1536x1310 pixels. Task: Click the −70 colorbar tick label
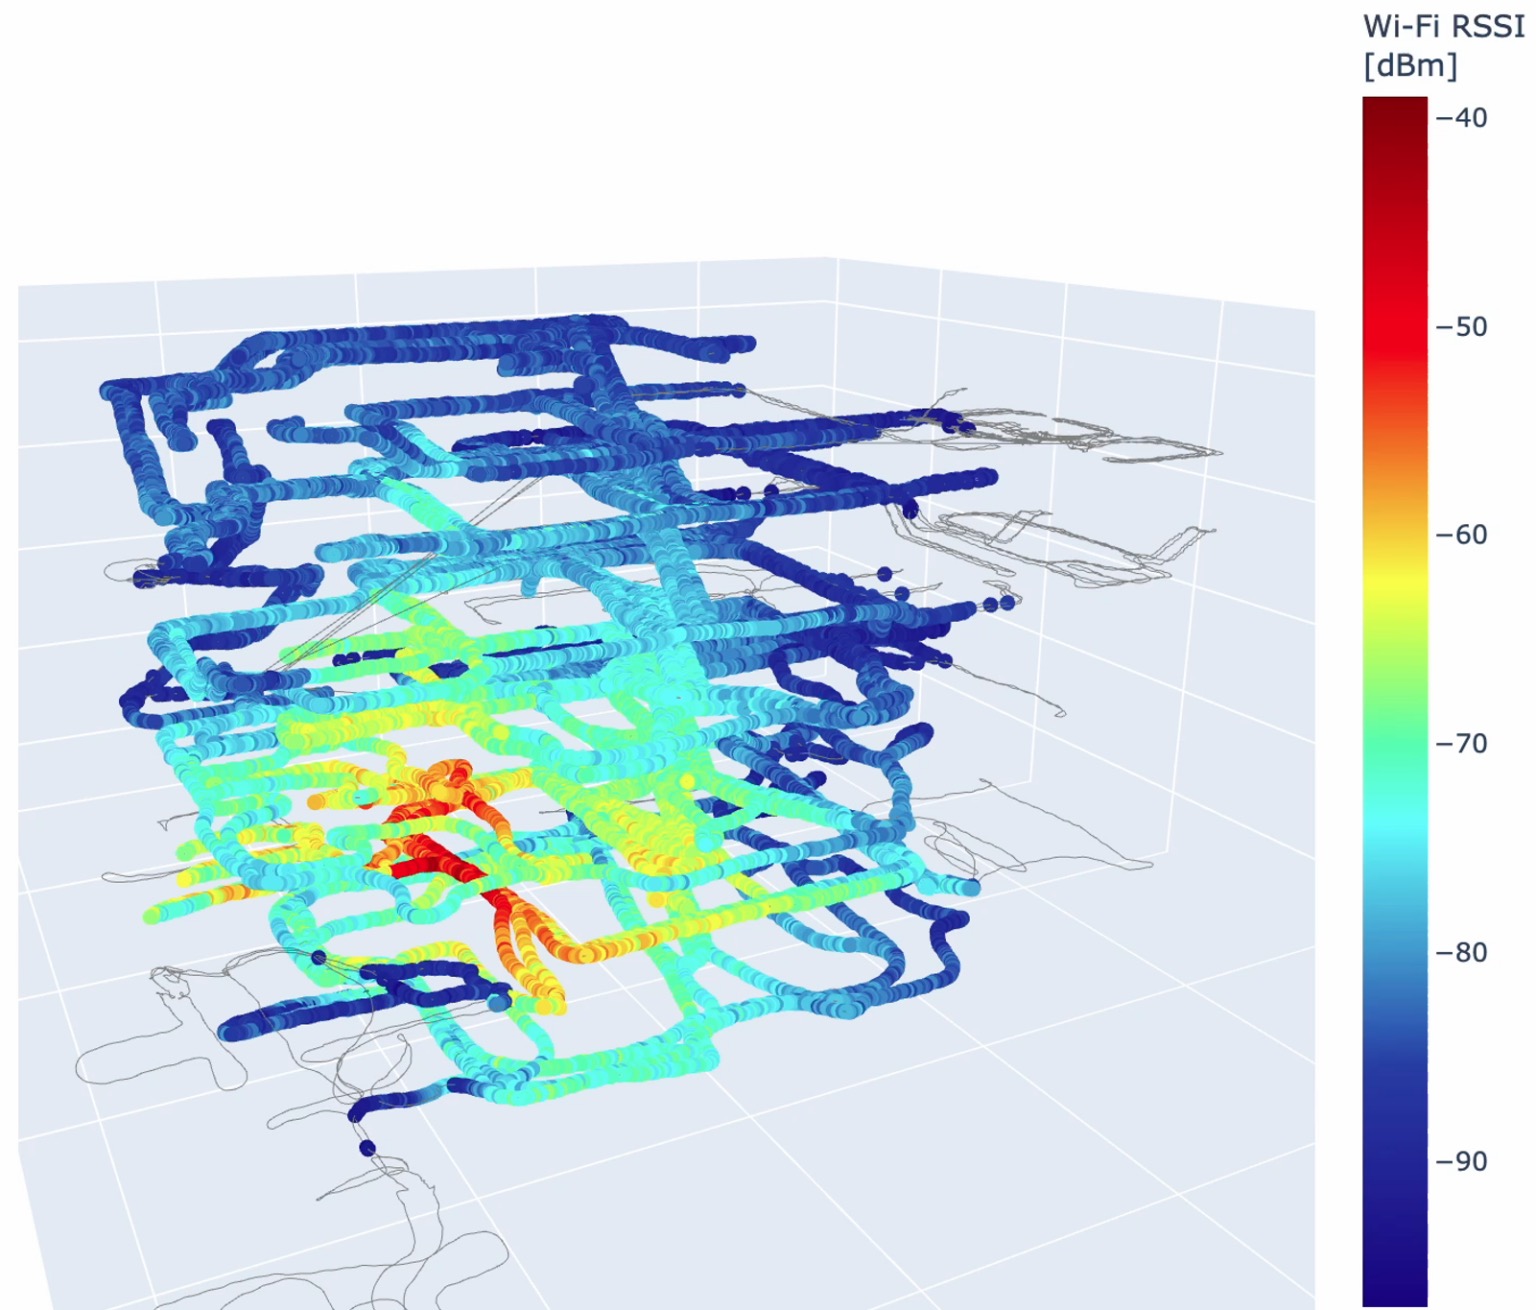(x=1461, y=744)
